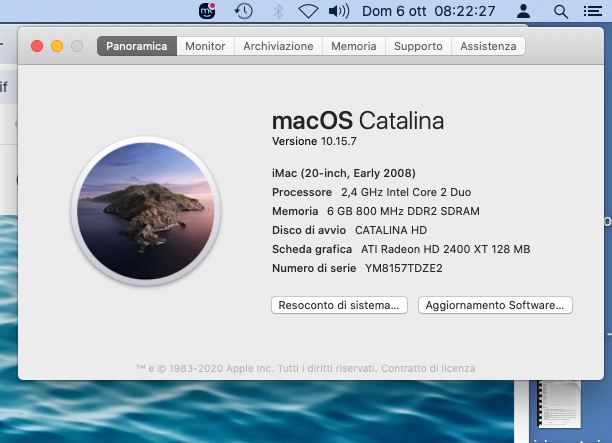Switch to the Monitor tab
This screenshot has height=443, width=612.
(205, 46)
